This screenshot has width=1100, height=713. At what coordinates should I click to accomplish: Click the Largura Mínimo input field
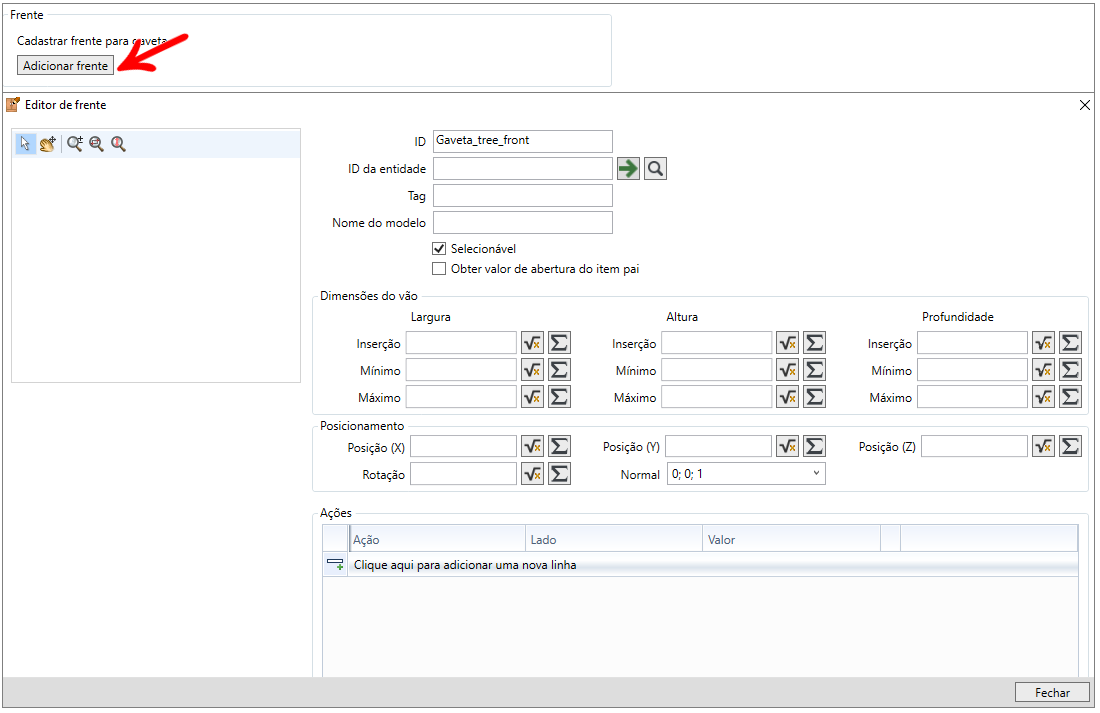point(461,370)
